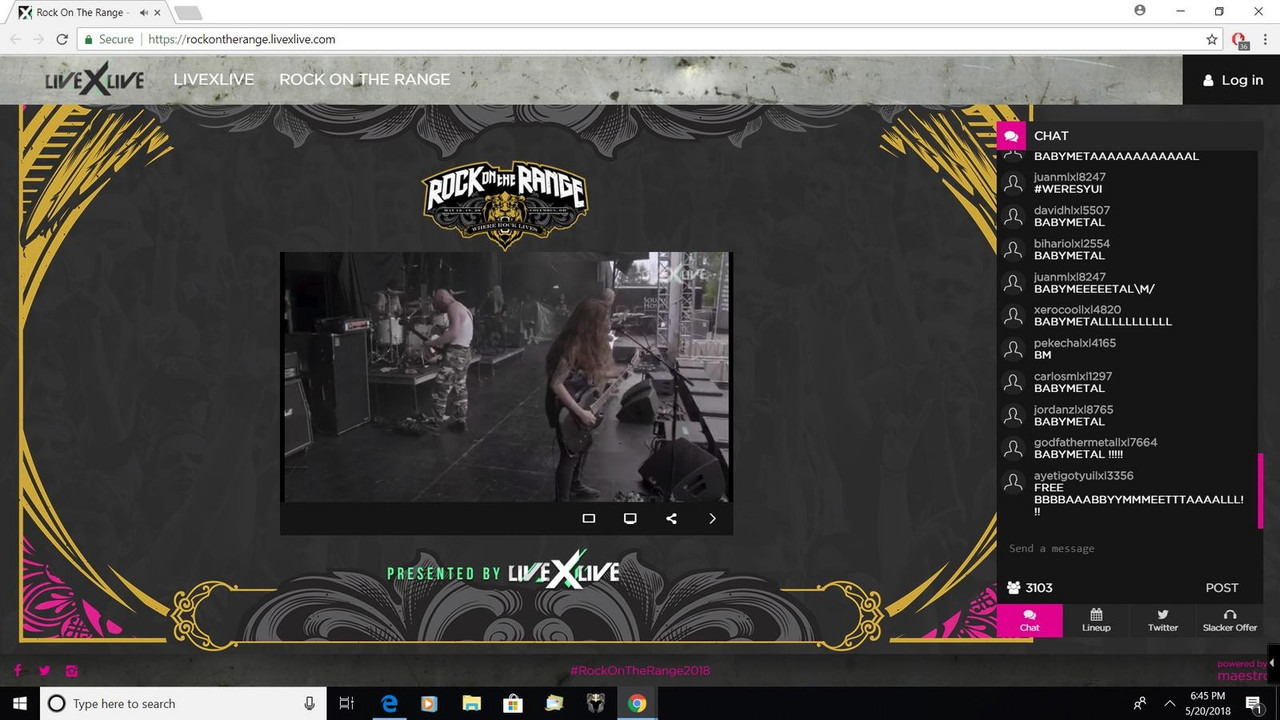Open the Chrome menu three dots
The width and height of the screenshot is (1280, 720).
point(1265,39)
